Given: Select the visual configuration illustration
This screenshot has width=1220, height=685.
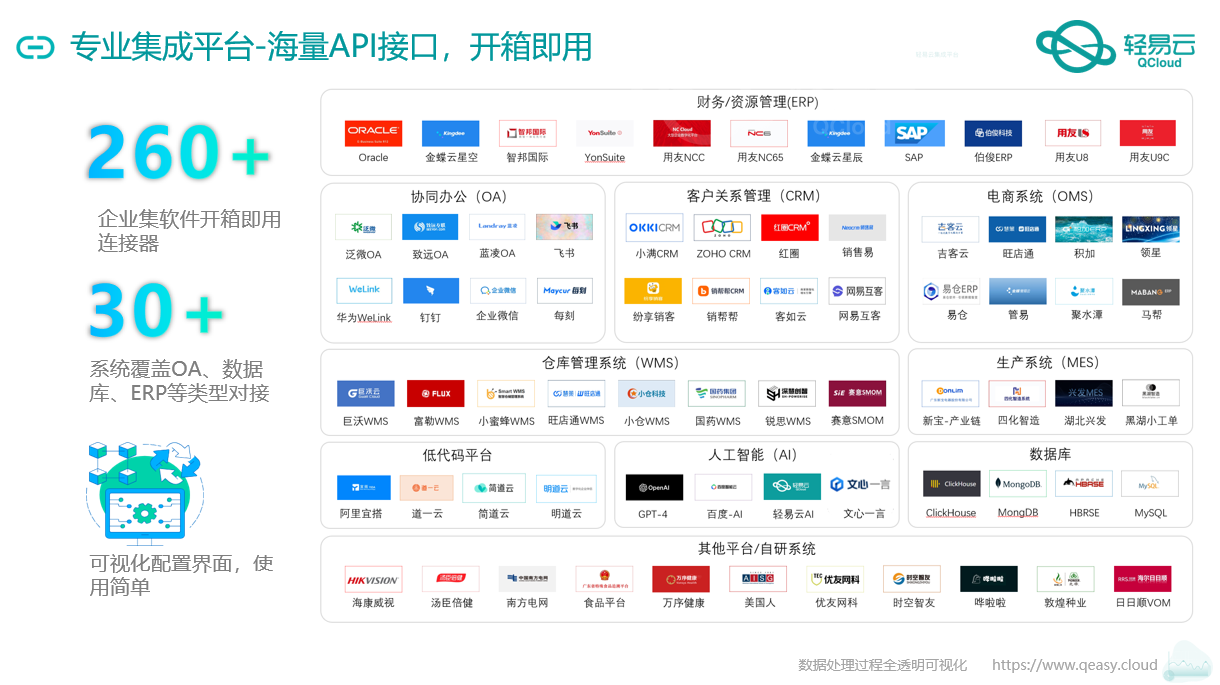Looking at the screenshot, I should pos(144,492).
